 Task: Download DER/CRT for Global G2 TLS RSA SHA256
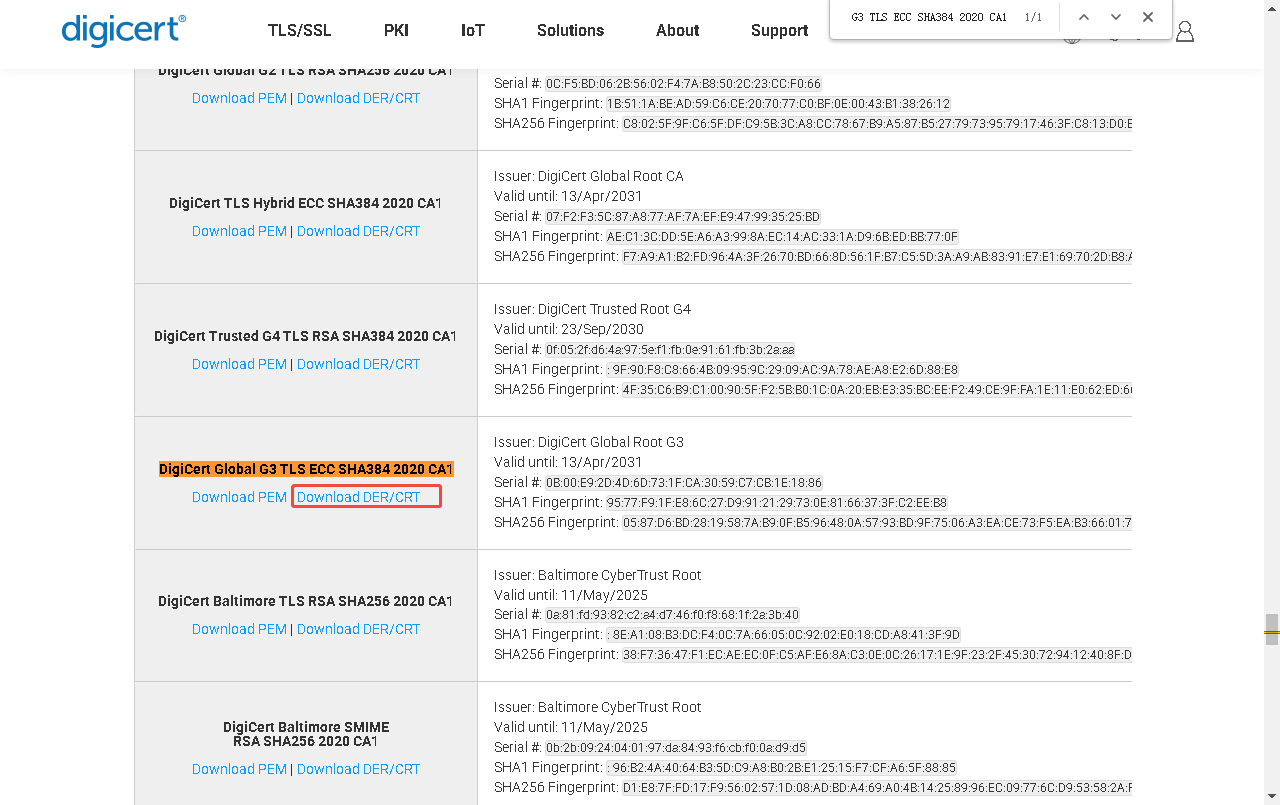[358, 98]
